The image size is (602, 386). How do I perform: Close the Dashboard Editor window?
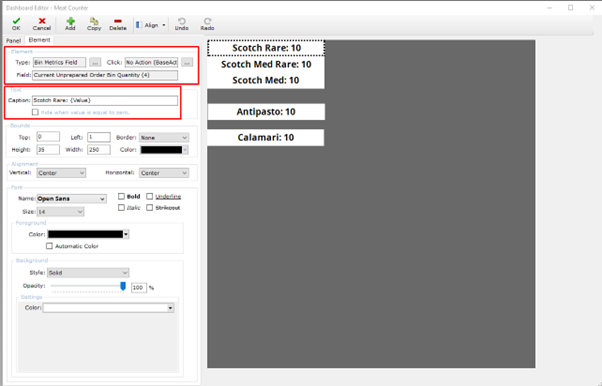coord(592,8)
